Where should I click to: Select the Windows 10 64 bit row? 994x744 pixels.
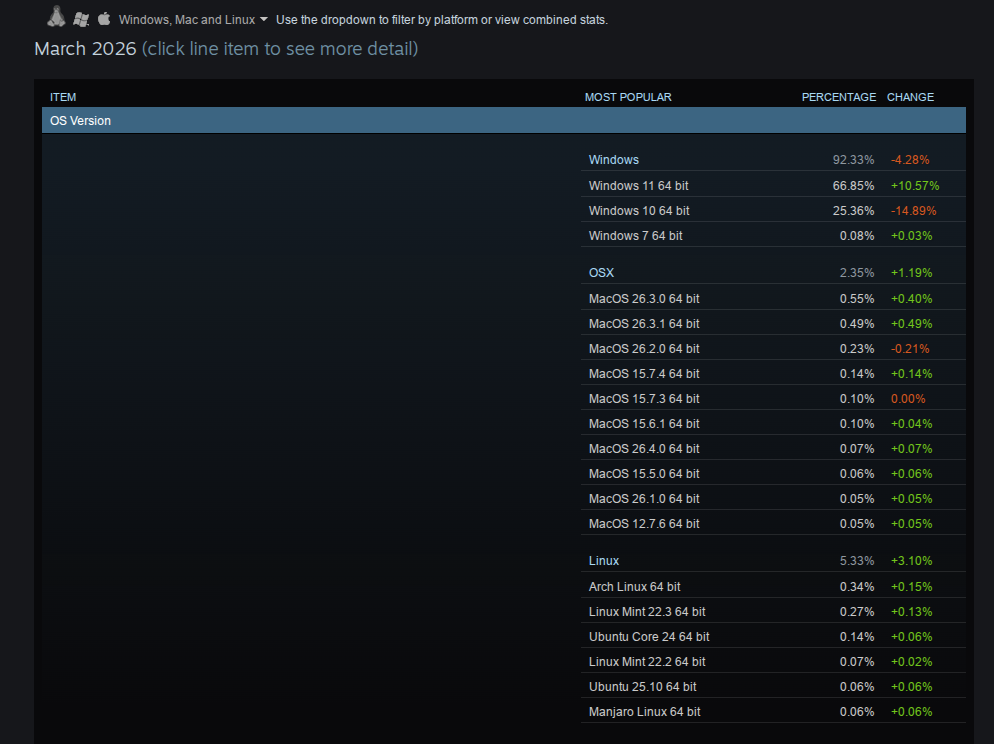pos(773,210)
